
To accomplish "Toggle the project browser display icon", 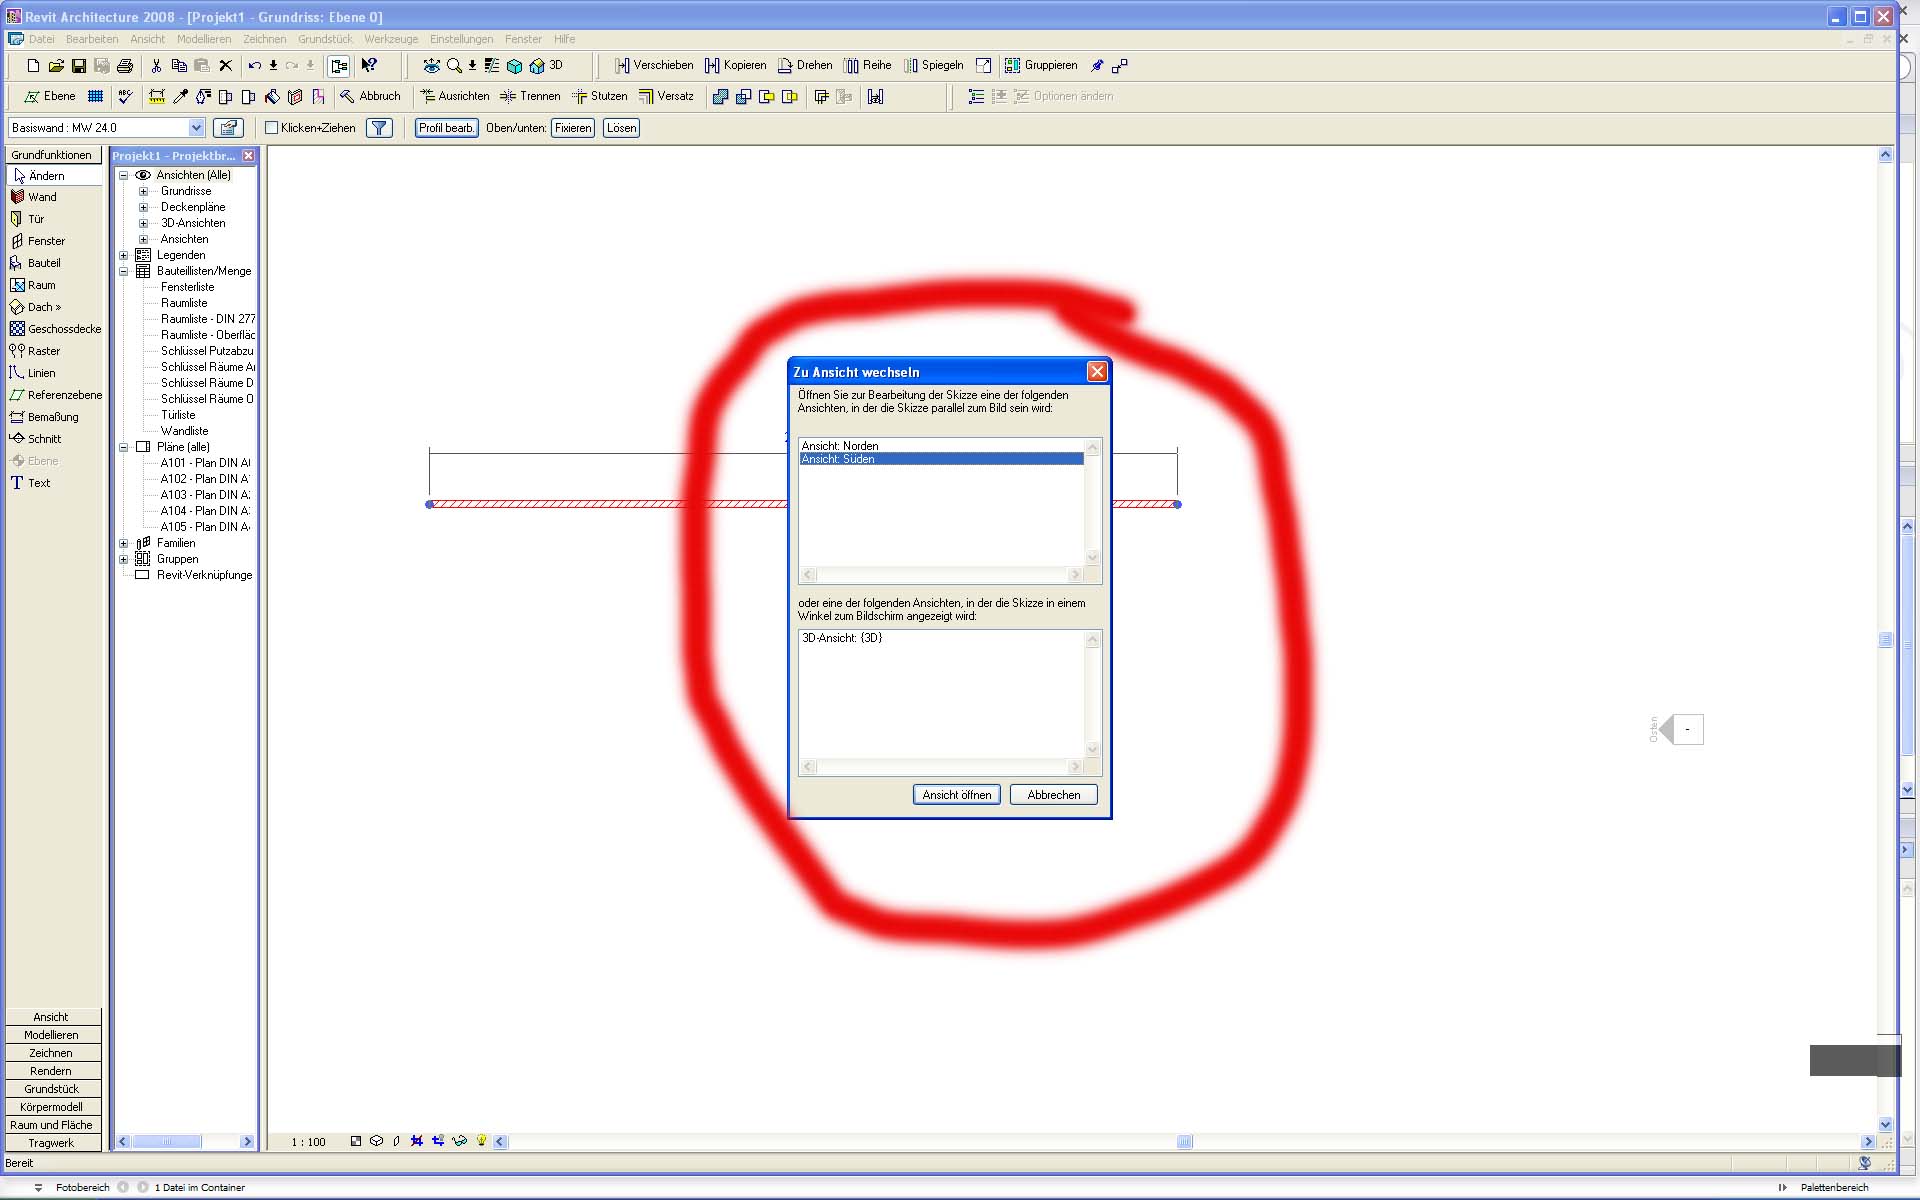I will [340, 66].
